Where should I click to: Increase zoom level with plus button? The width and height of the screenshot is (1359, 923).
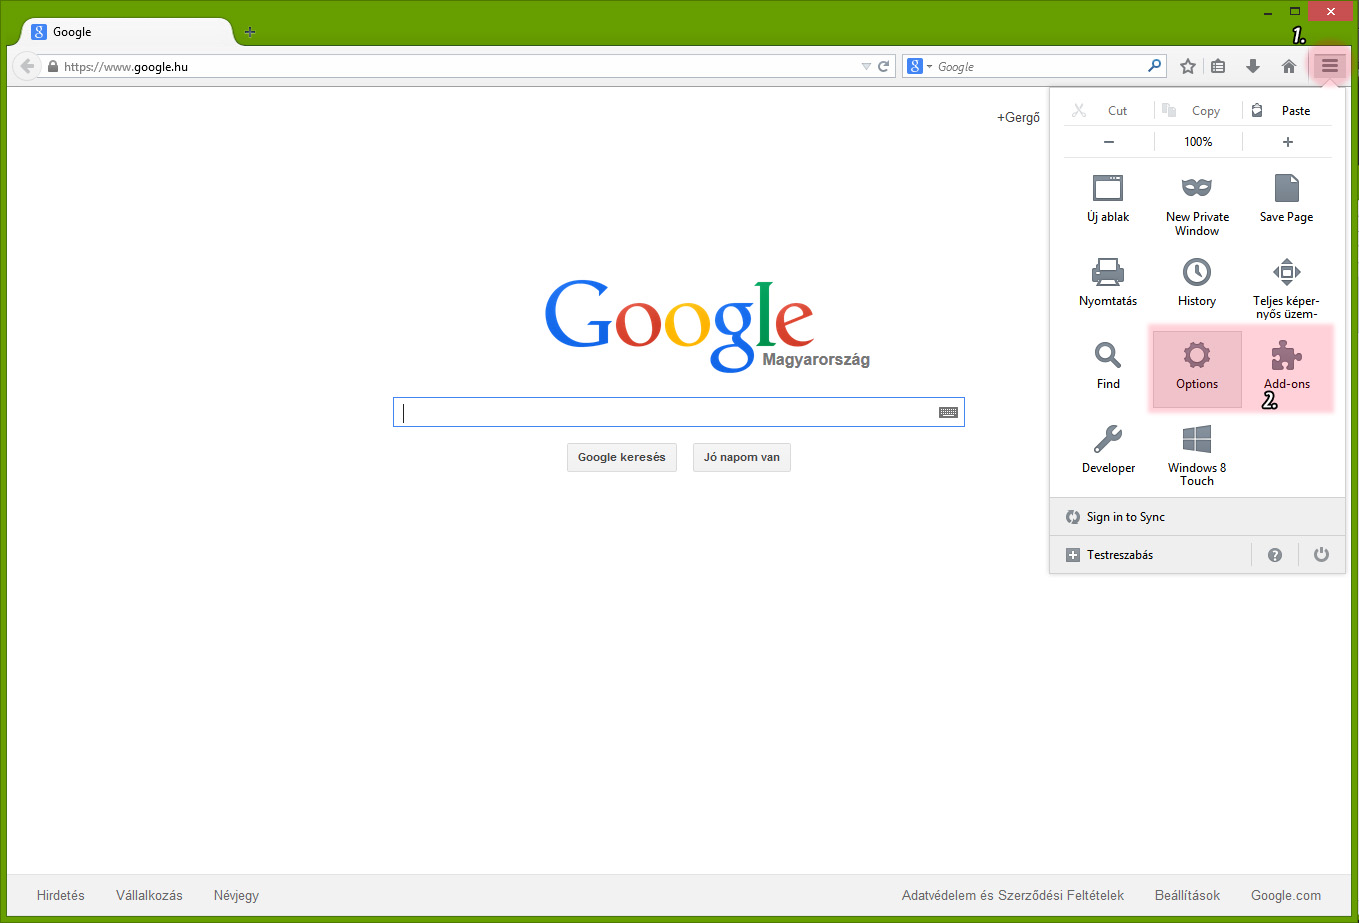point(1287,142)
